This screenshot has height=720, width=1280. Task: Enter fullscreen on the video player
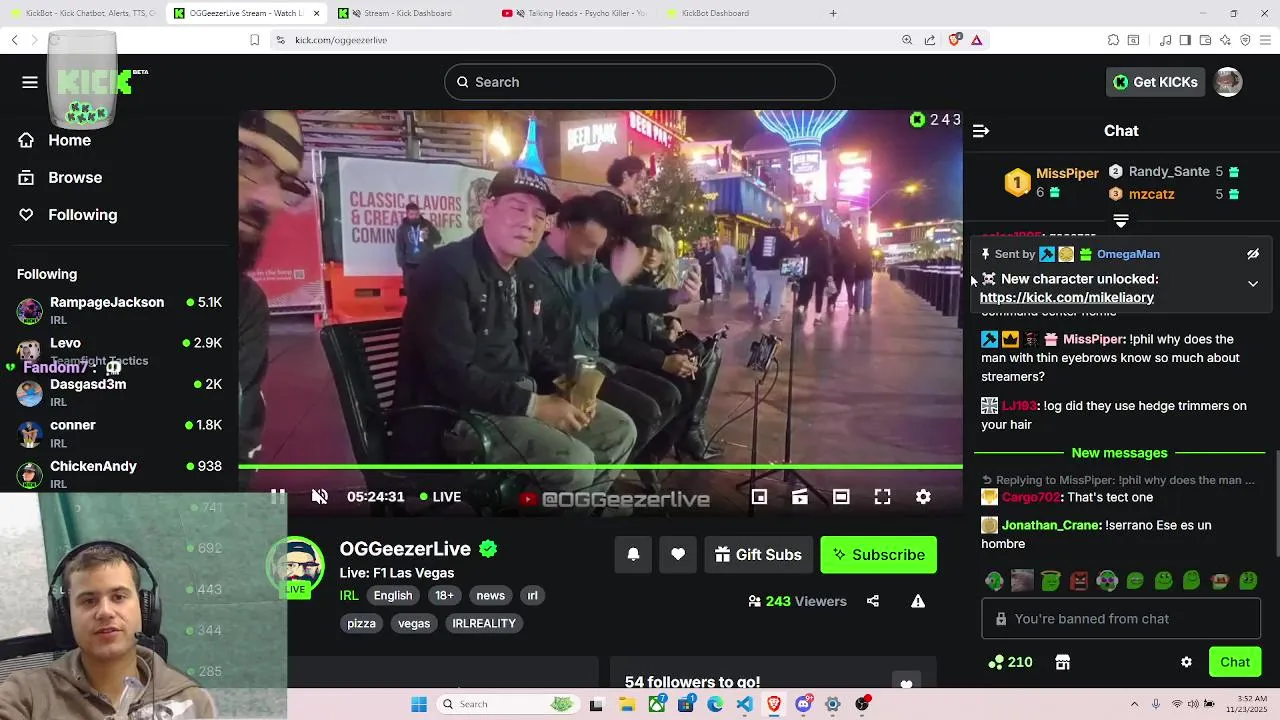click(882, 496)
